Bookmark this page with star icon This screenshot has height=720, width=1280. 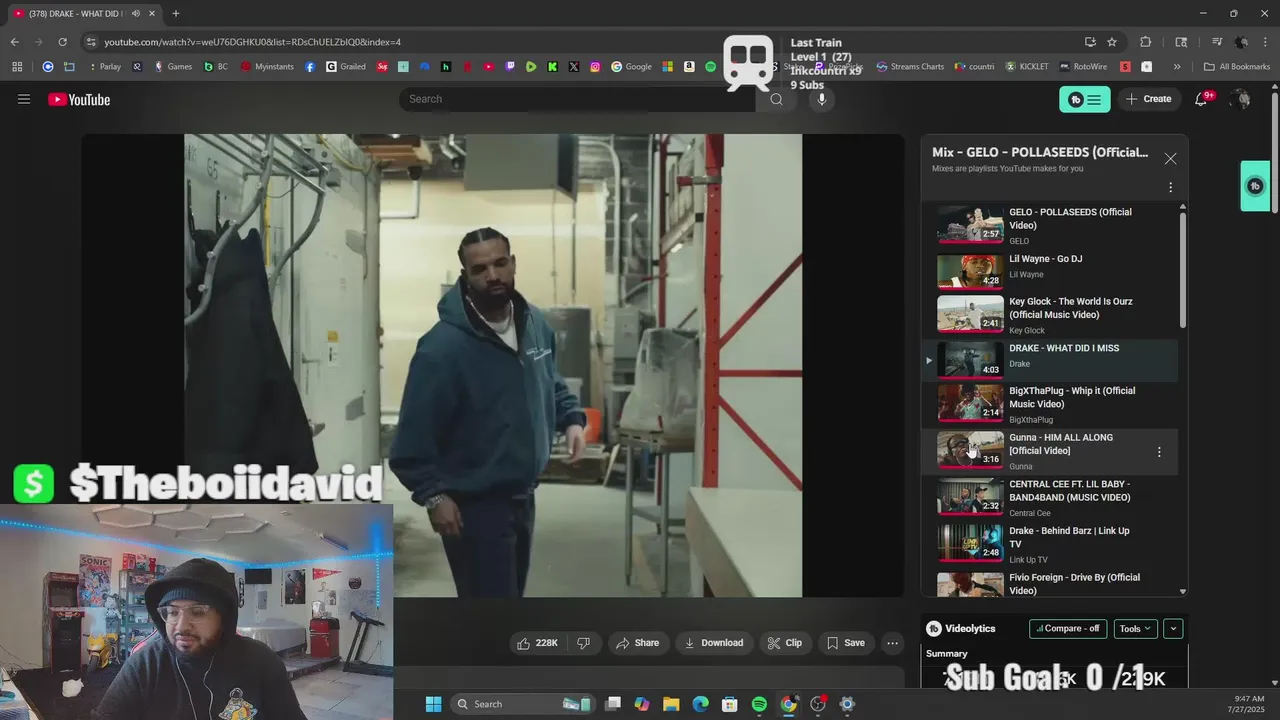coord(1112,42)
